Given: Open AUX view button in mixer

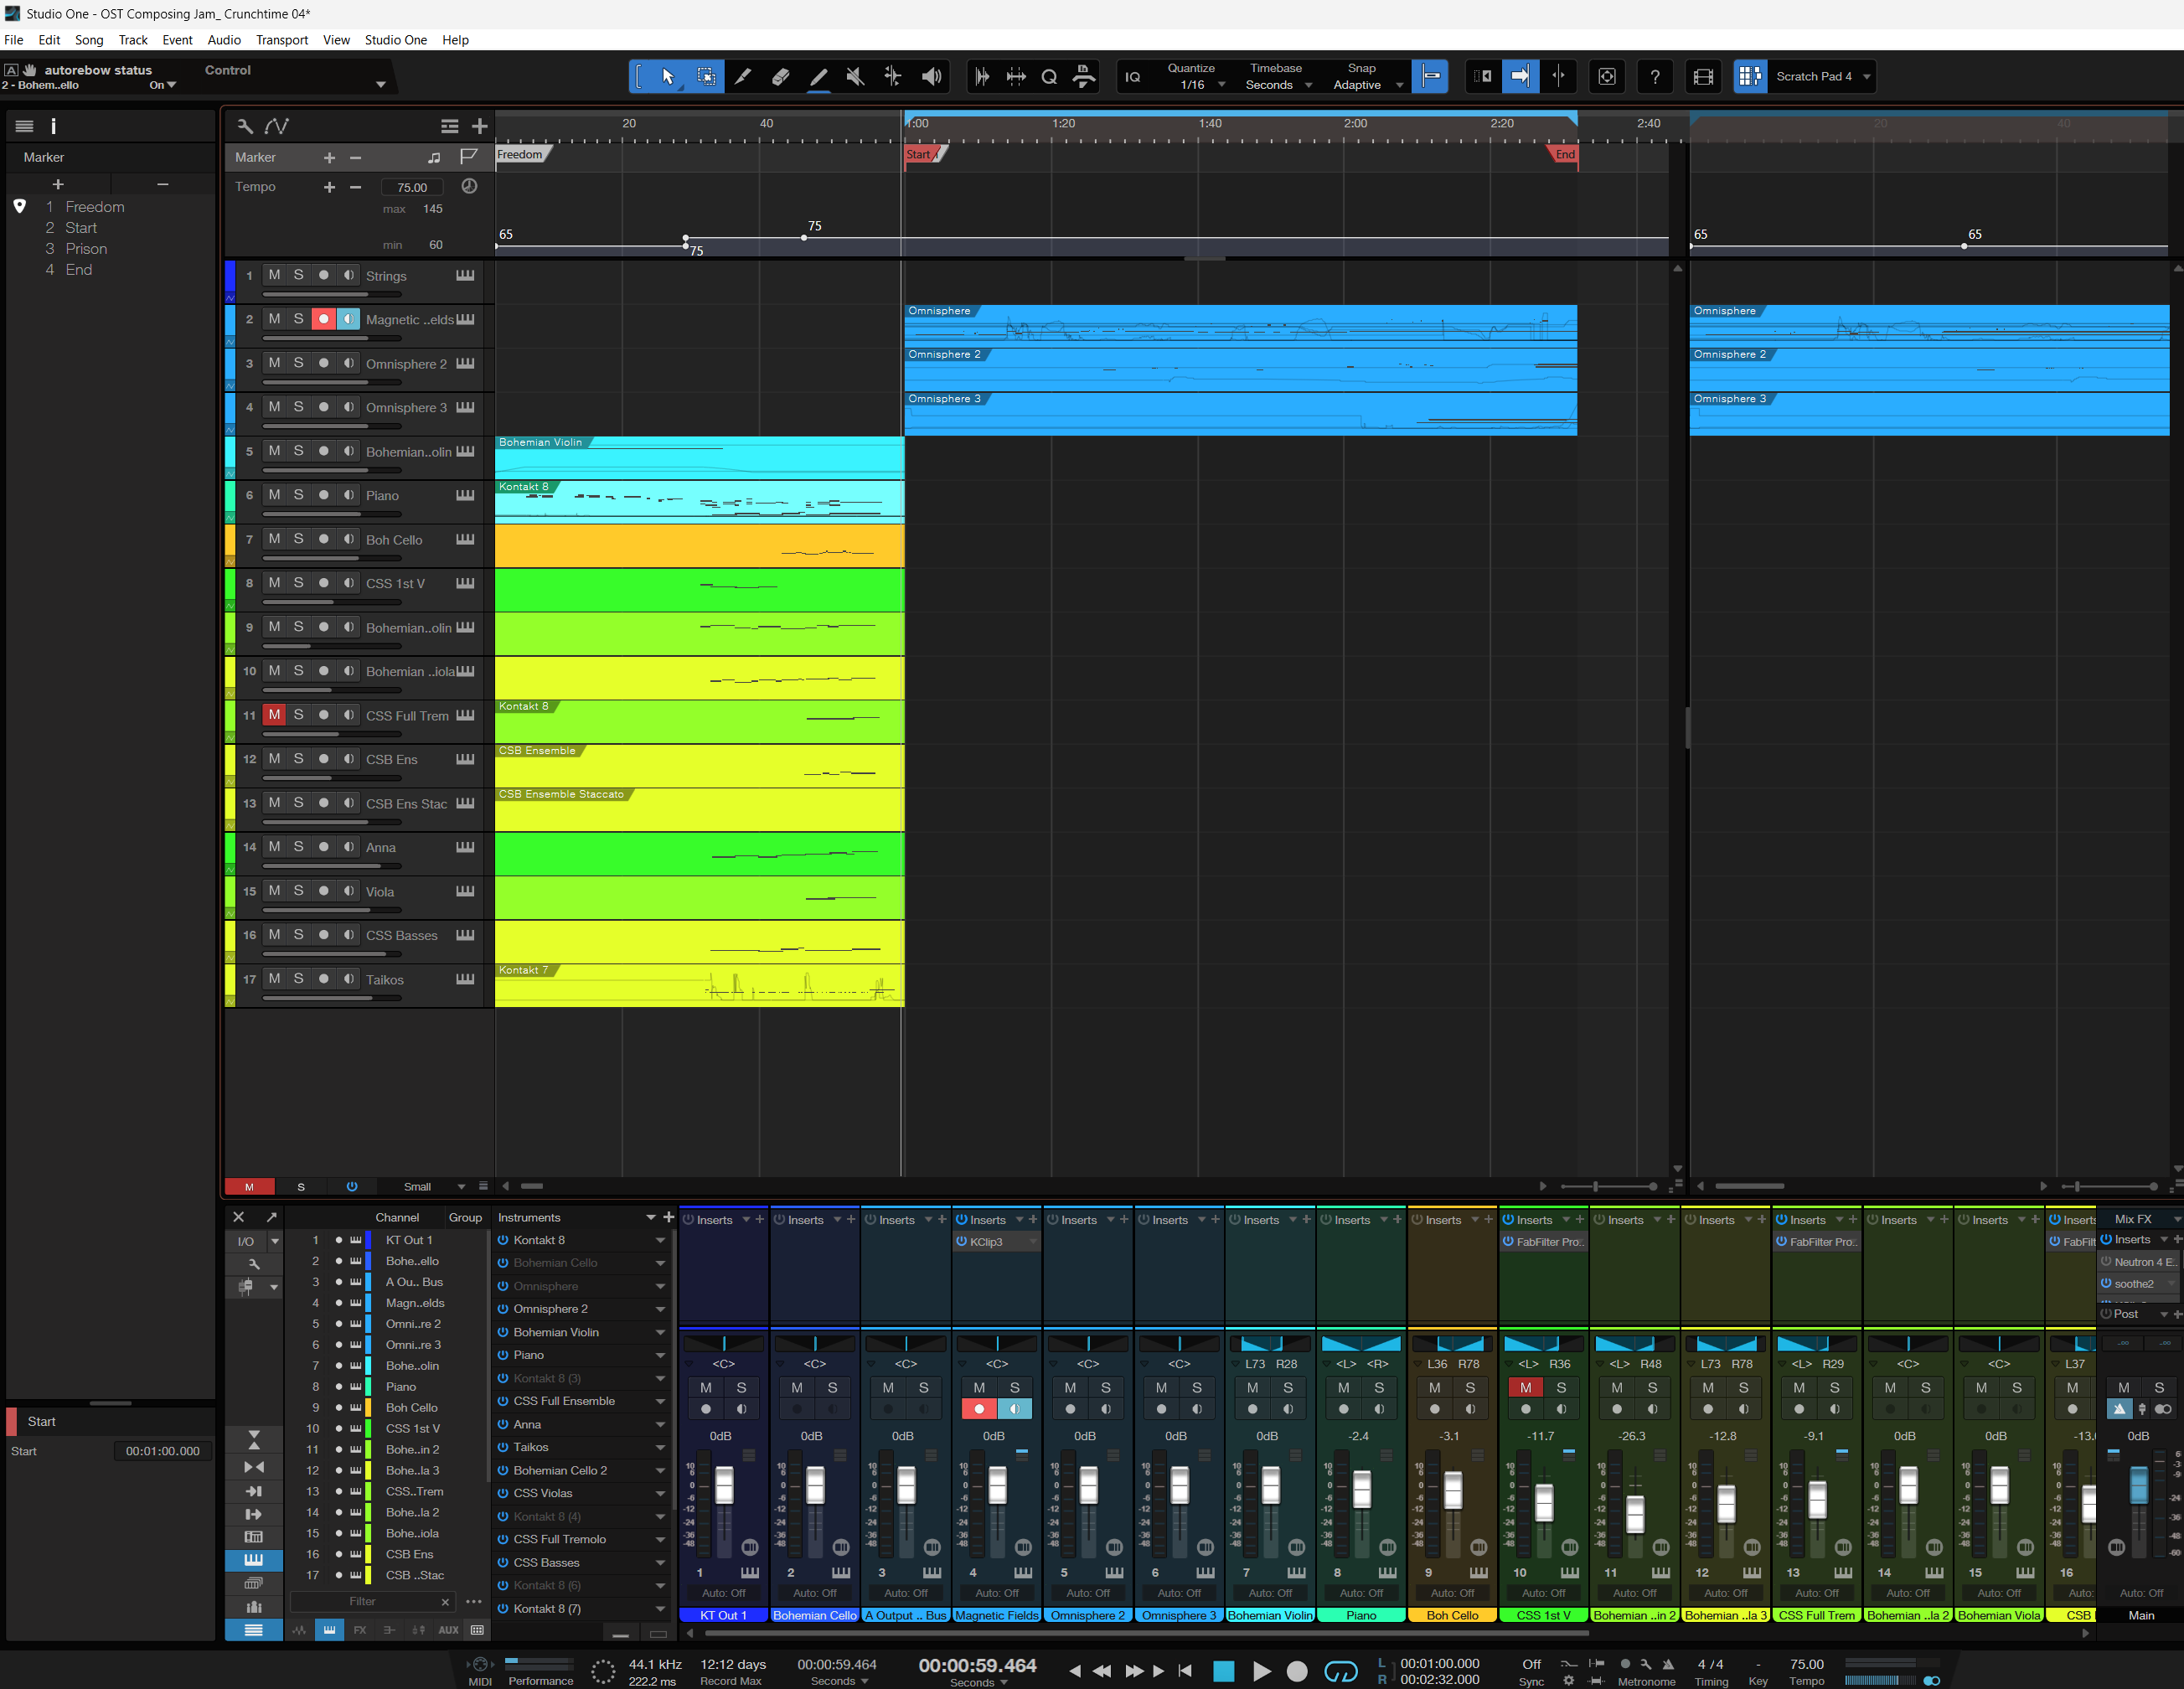Looking at the screenshot, I should [x=448, y=1630].
